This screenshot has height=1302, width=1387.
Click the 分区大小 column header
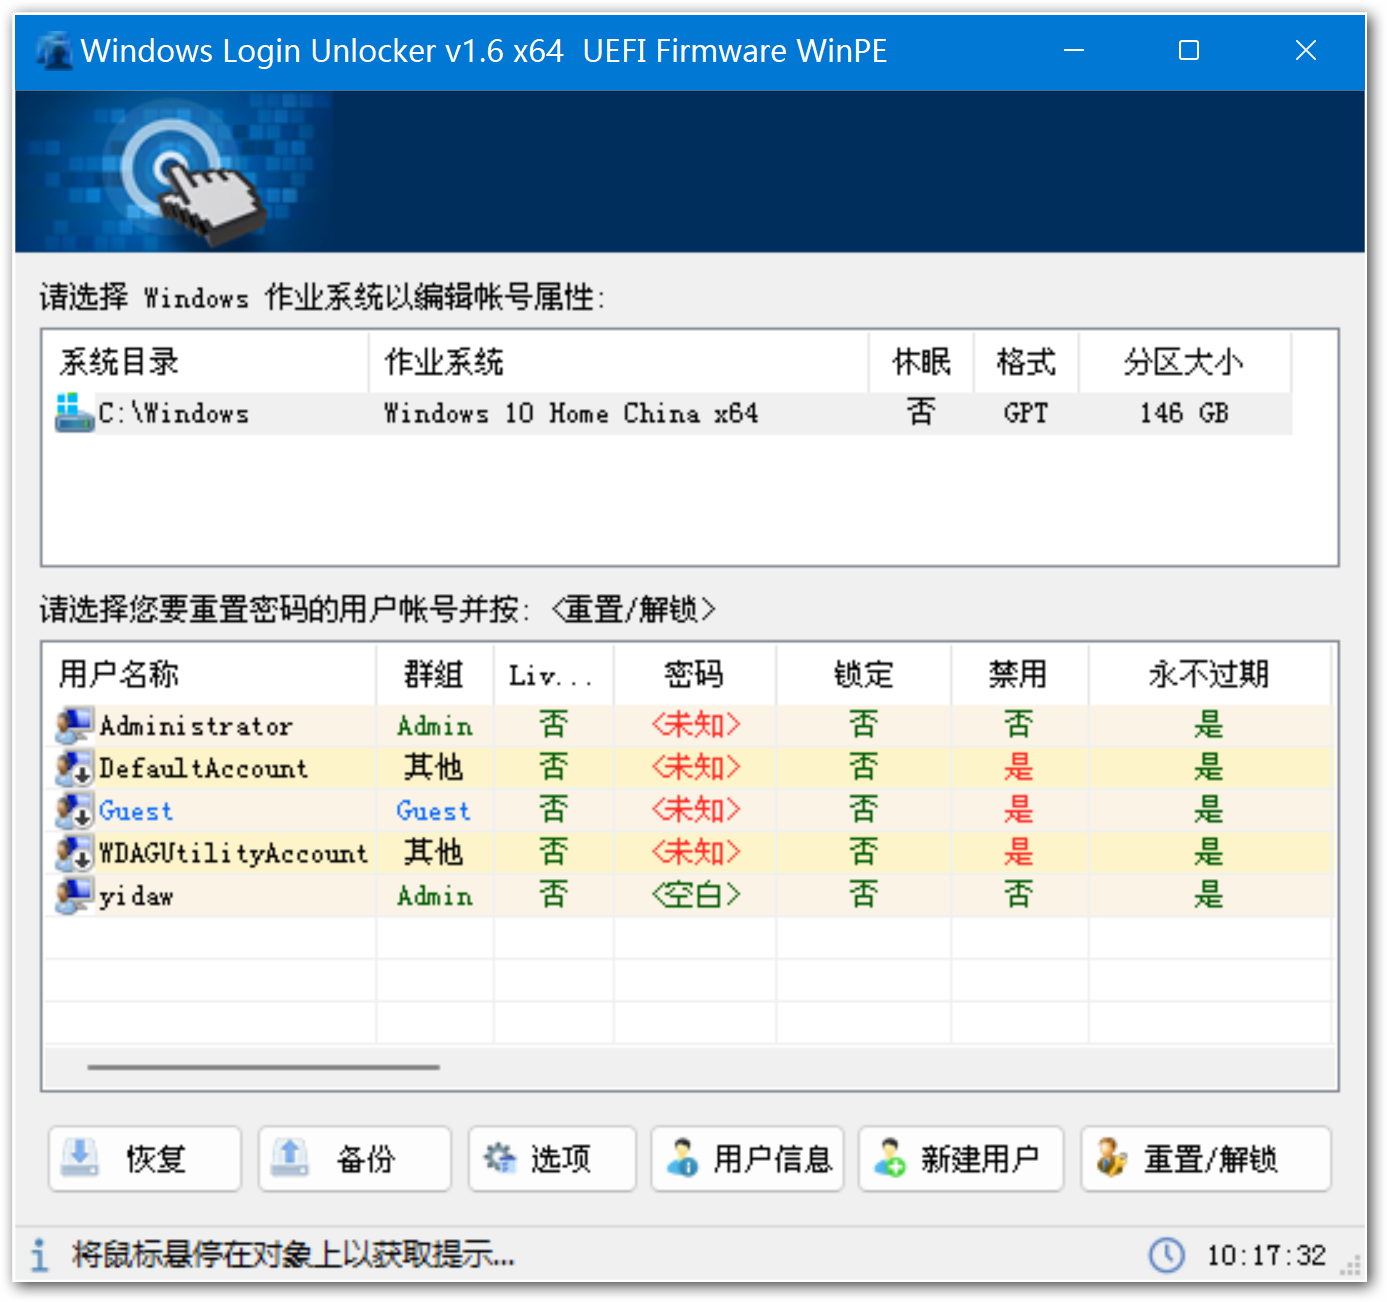click(x=1184, y=362)
